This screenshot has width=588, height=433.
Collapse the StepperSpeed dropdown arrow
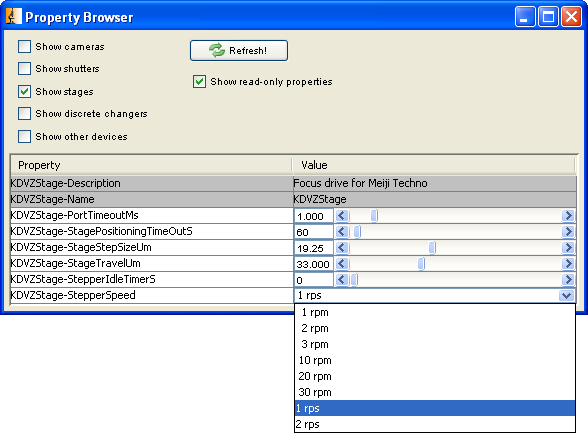click(x=567, y=296)
